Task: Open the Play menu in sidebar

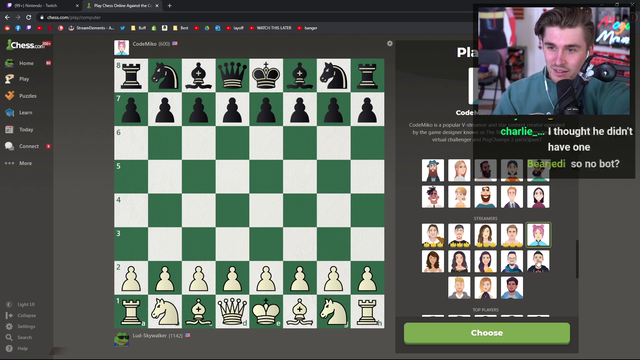Action: pyautogui.click(x=24, y=79)
